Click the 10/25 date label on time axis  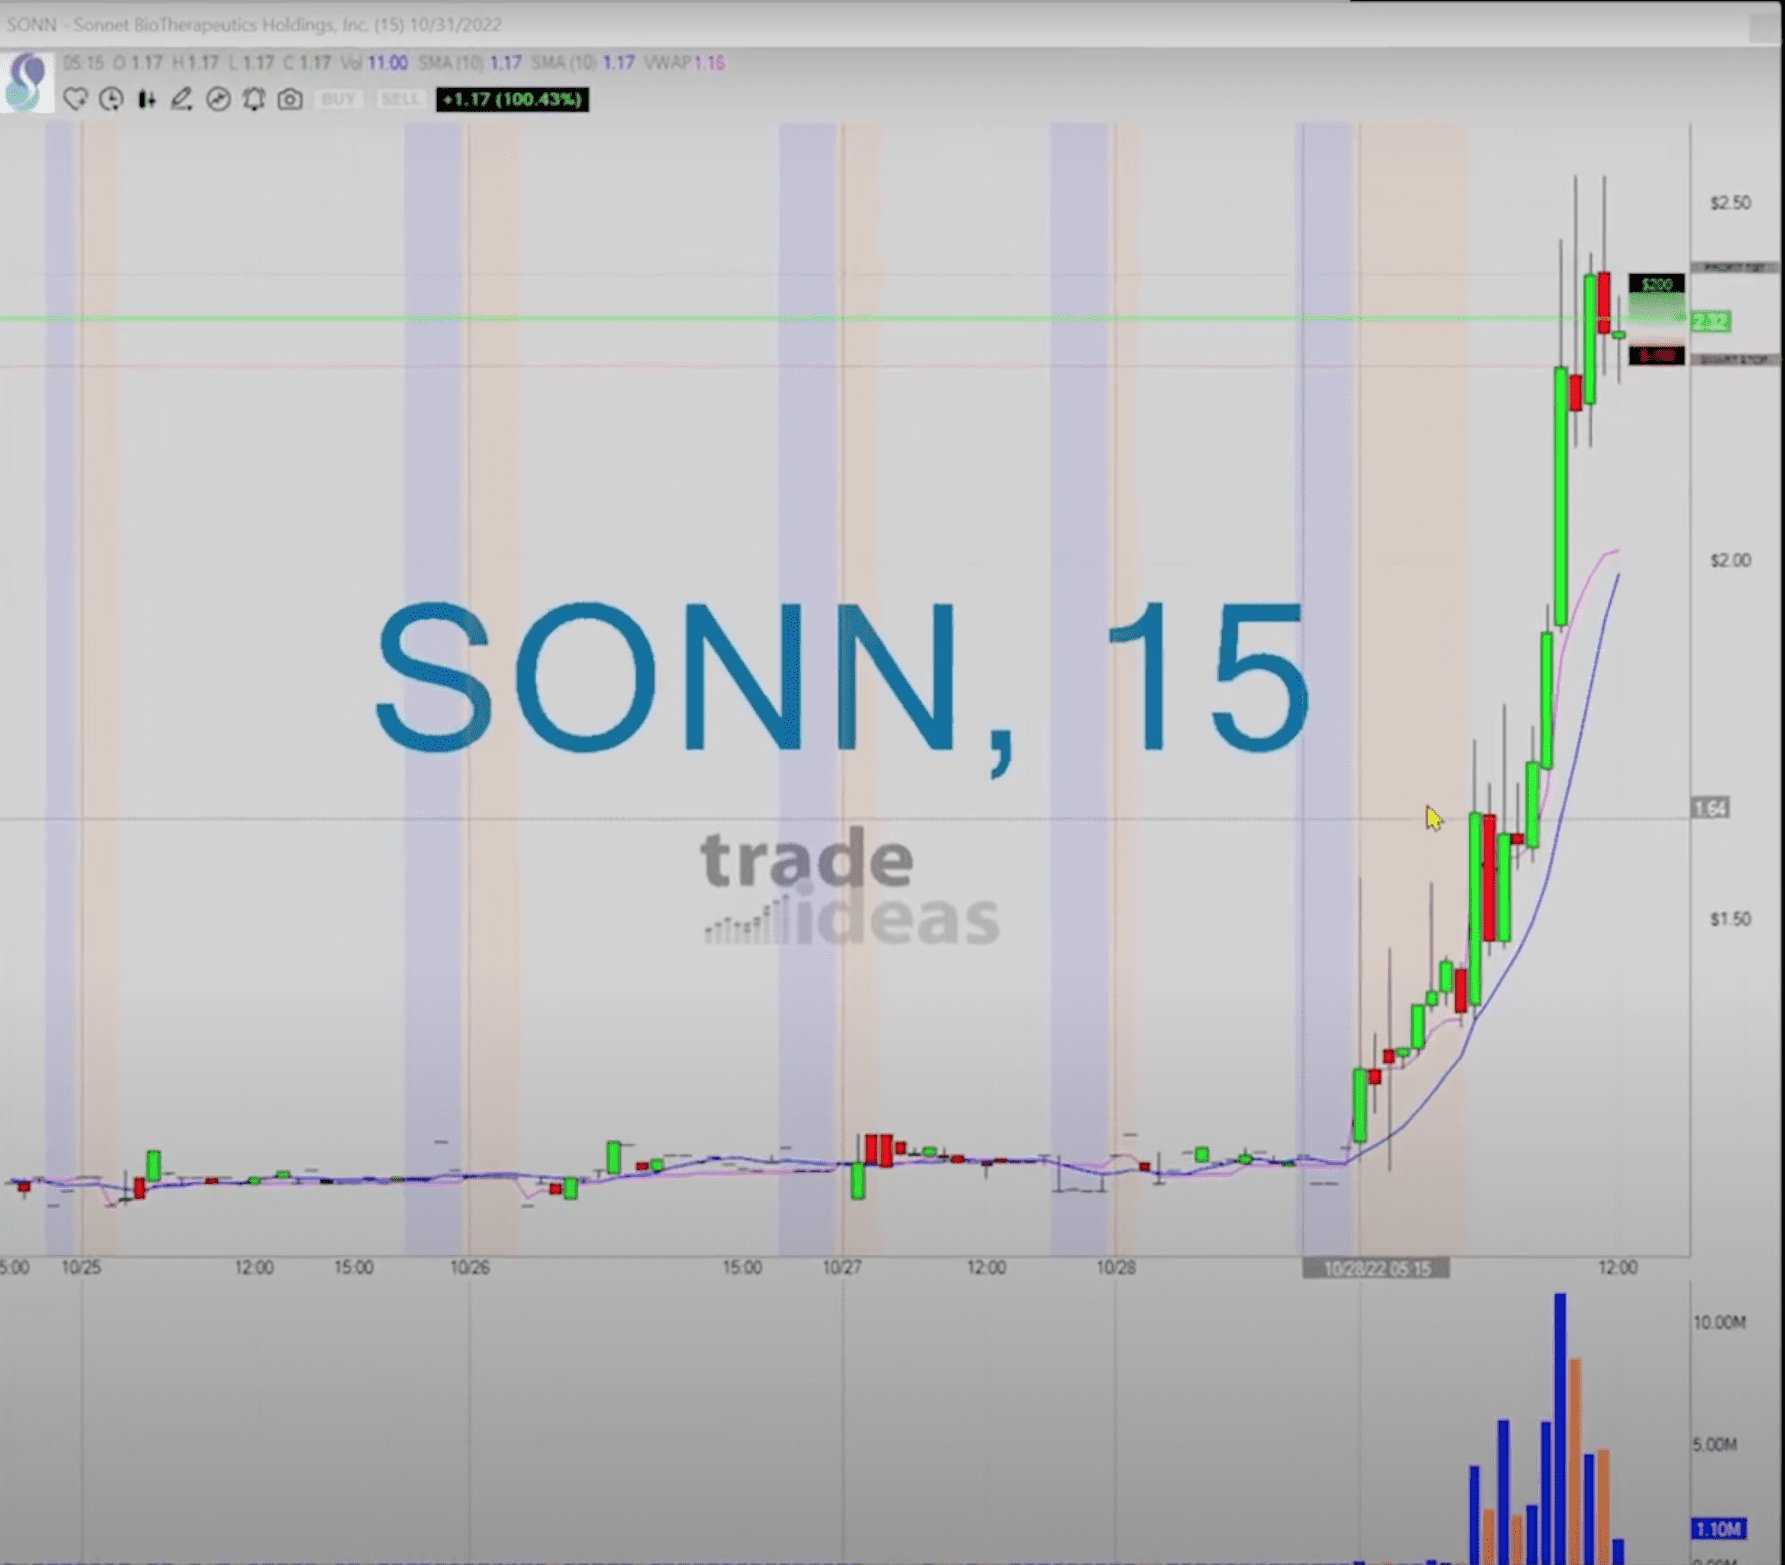coord(81,1267)
